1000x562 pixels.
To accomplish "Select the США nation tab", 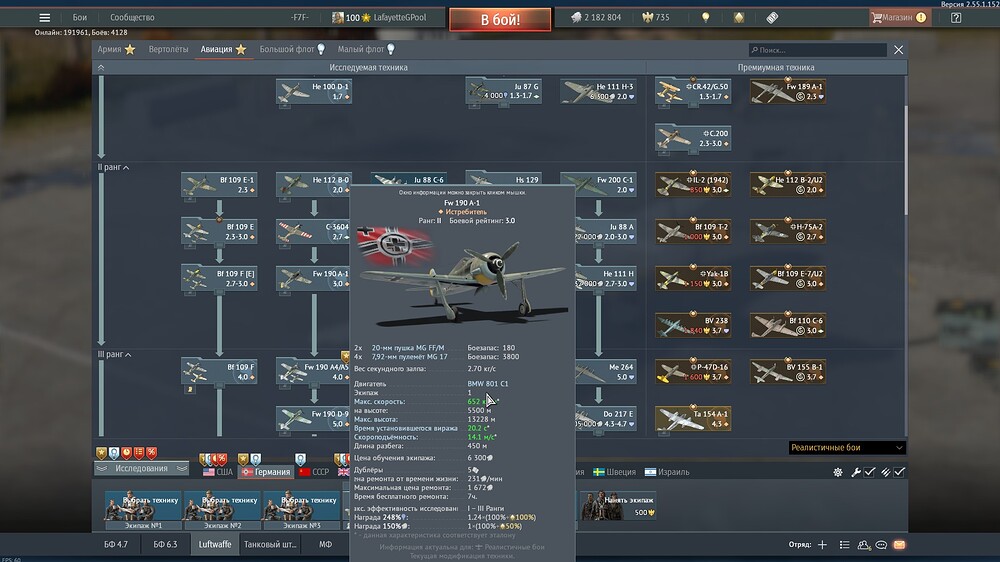I will pyautogui.click(x=218, y=472).
